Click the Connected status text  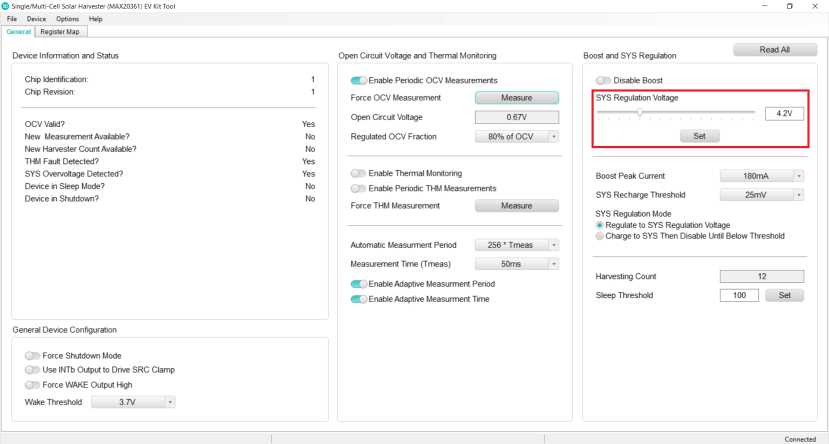(x=800, y=439)
